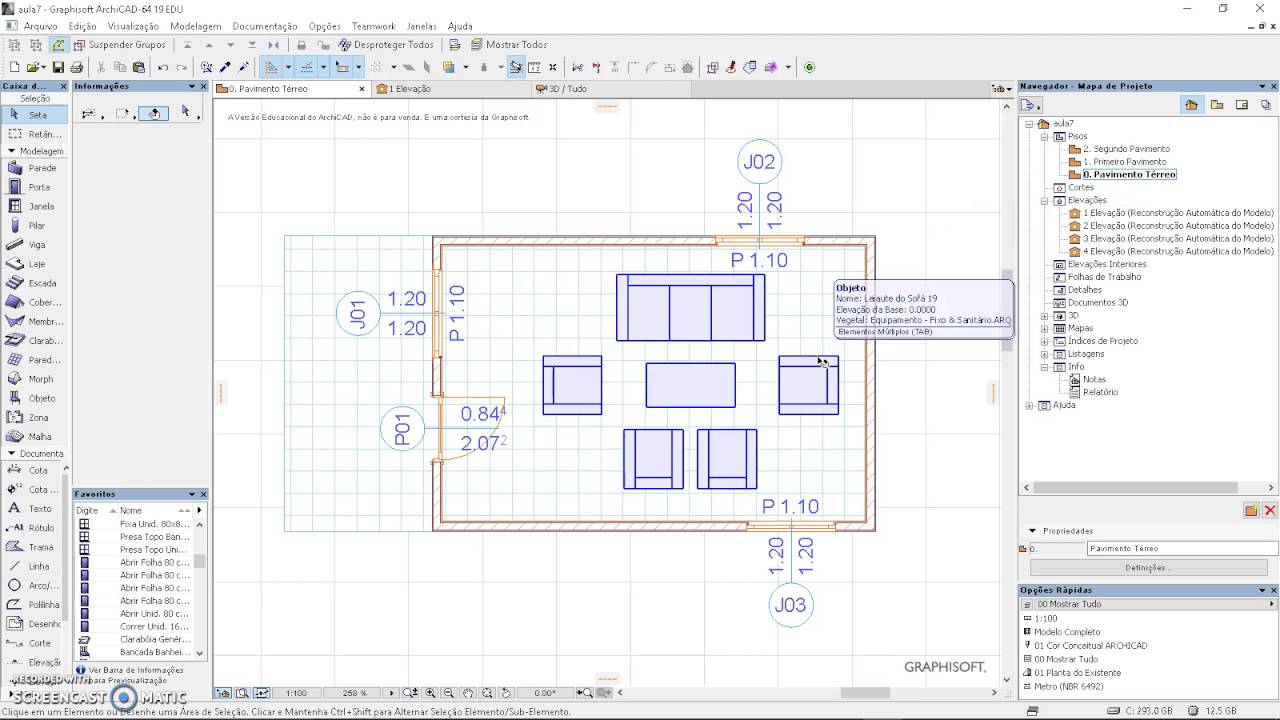Toggle the highlighted trace reference toolbar button
The image size is (1280, 720).
(x=515, y=68)
